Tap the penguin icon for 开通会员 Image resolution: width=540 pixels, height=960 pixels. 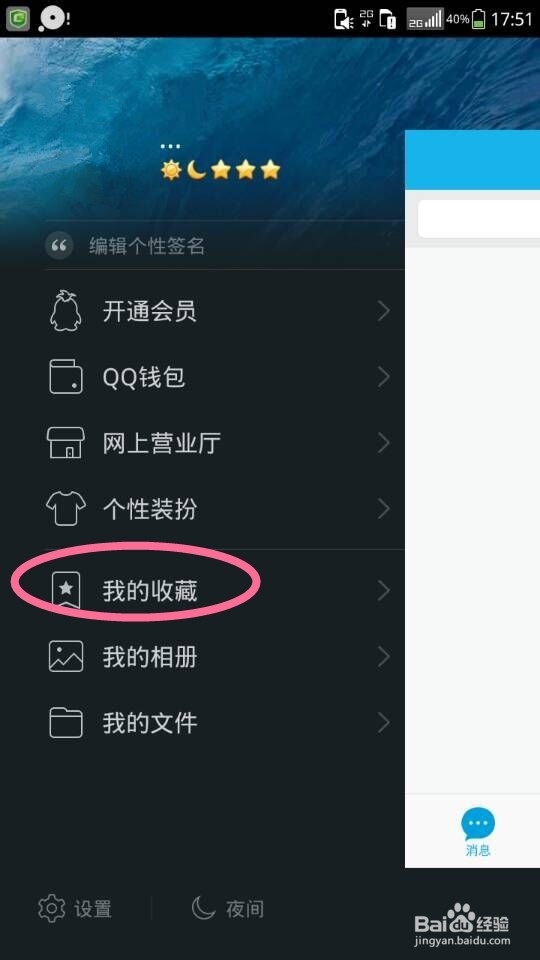(66, 311)
